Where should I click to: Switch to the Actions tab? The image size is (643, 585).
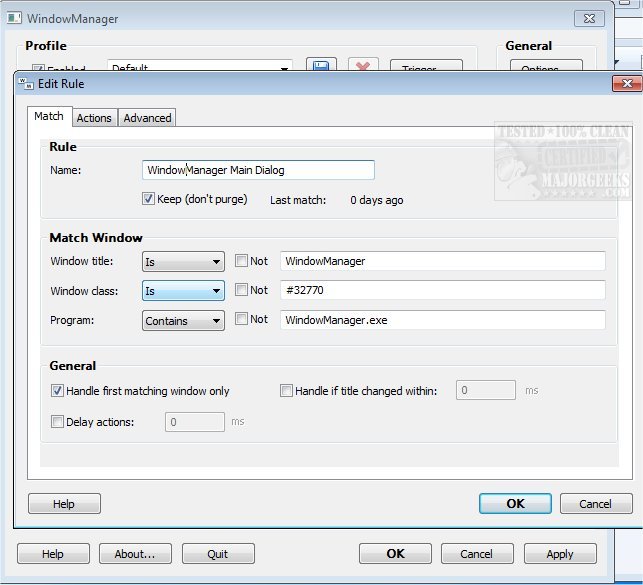coord(94,118)
